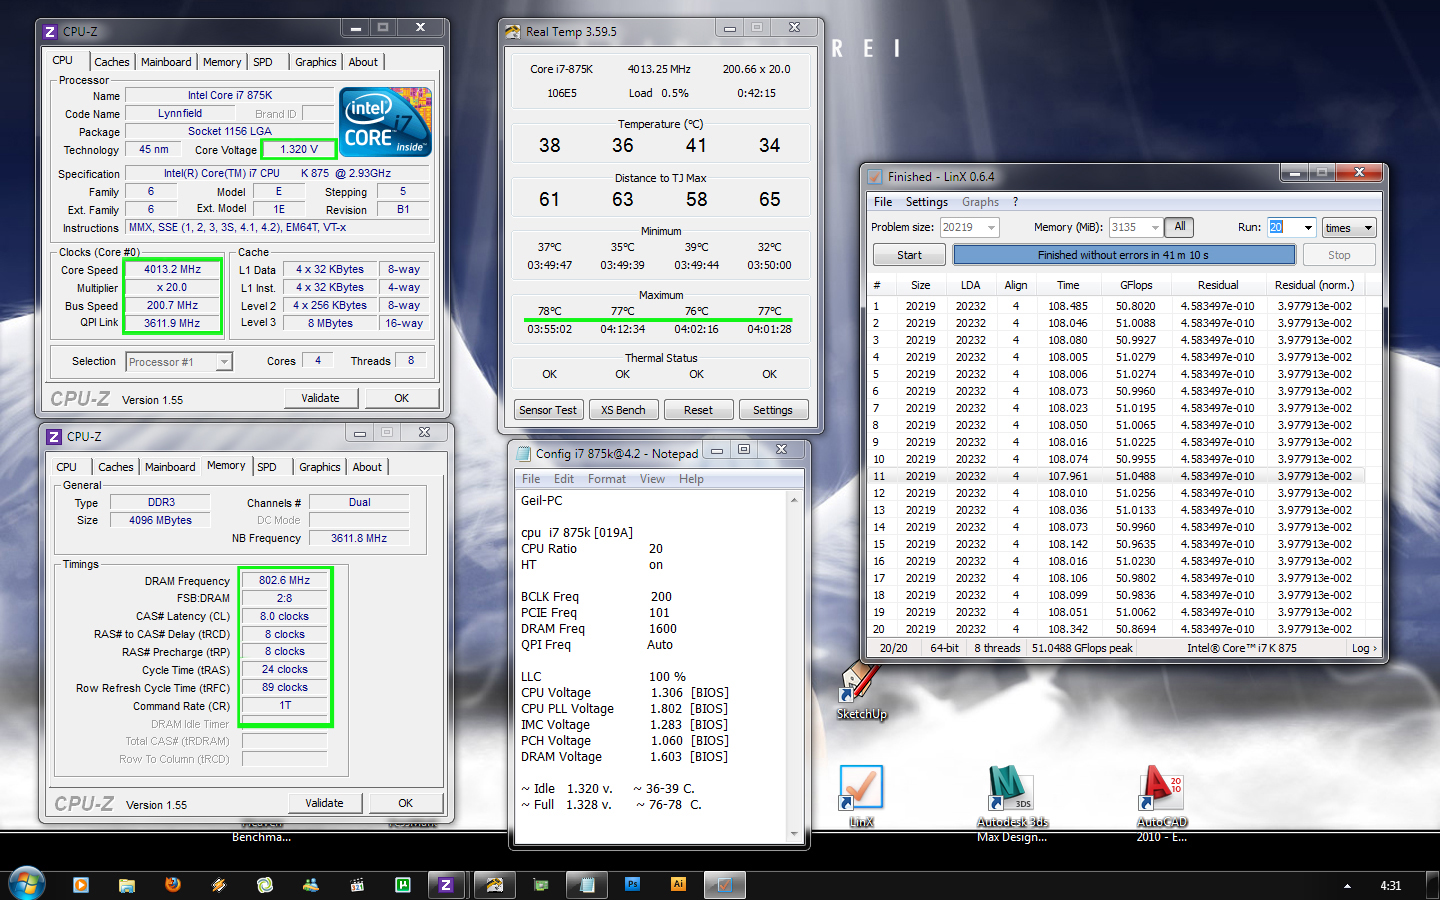The image size is (1440, 900).
Task: Switch to Photoshop from the taskbar
Action: (632, 885)
